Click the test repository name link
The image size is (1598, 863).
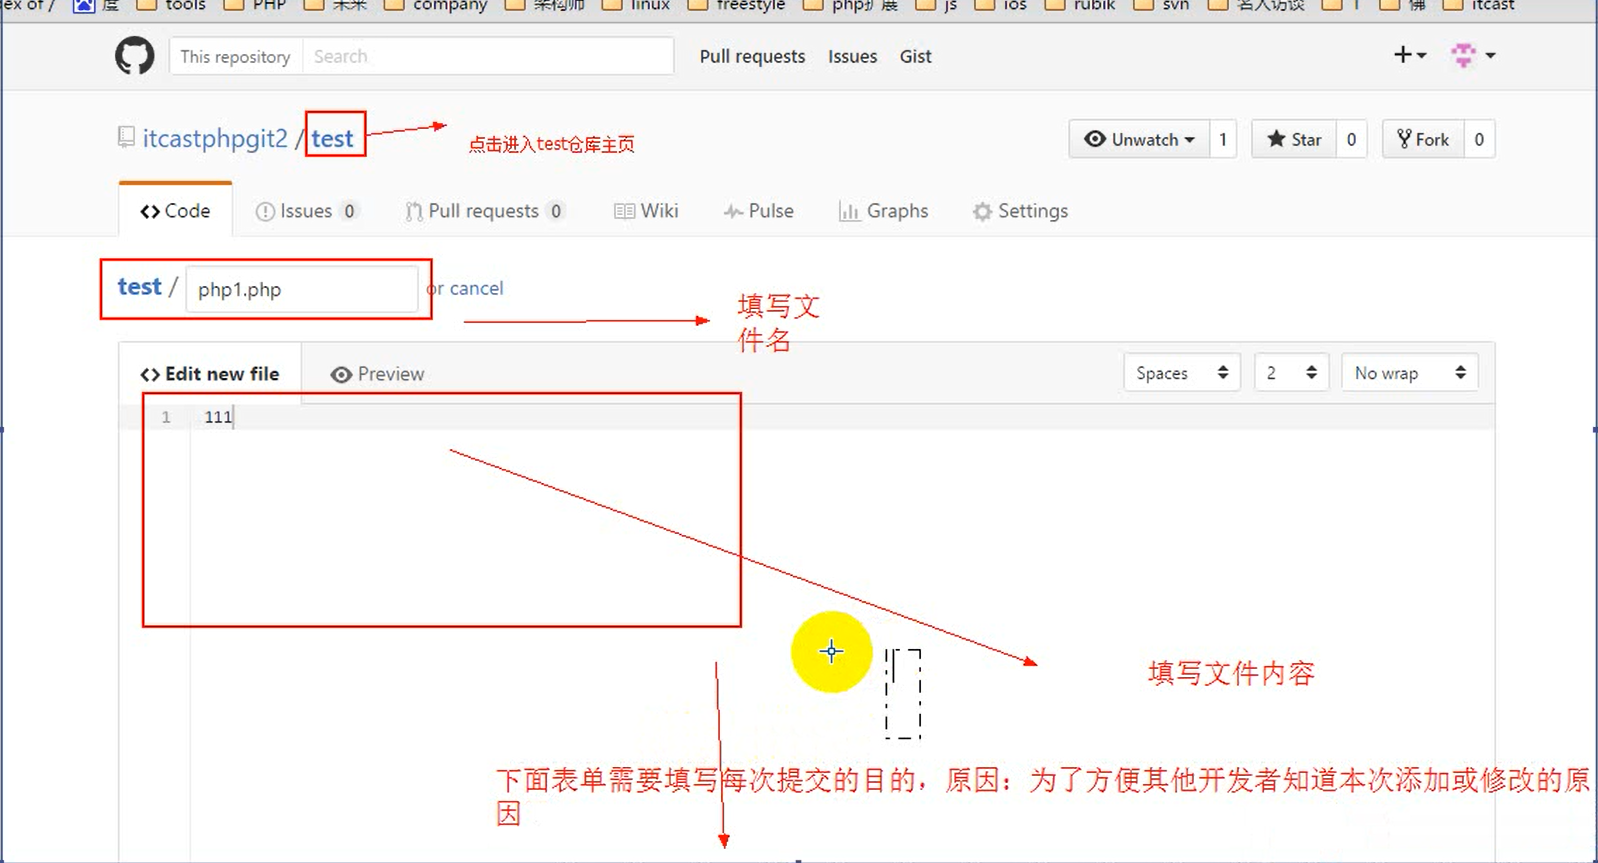[332, 138]
